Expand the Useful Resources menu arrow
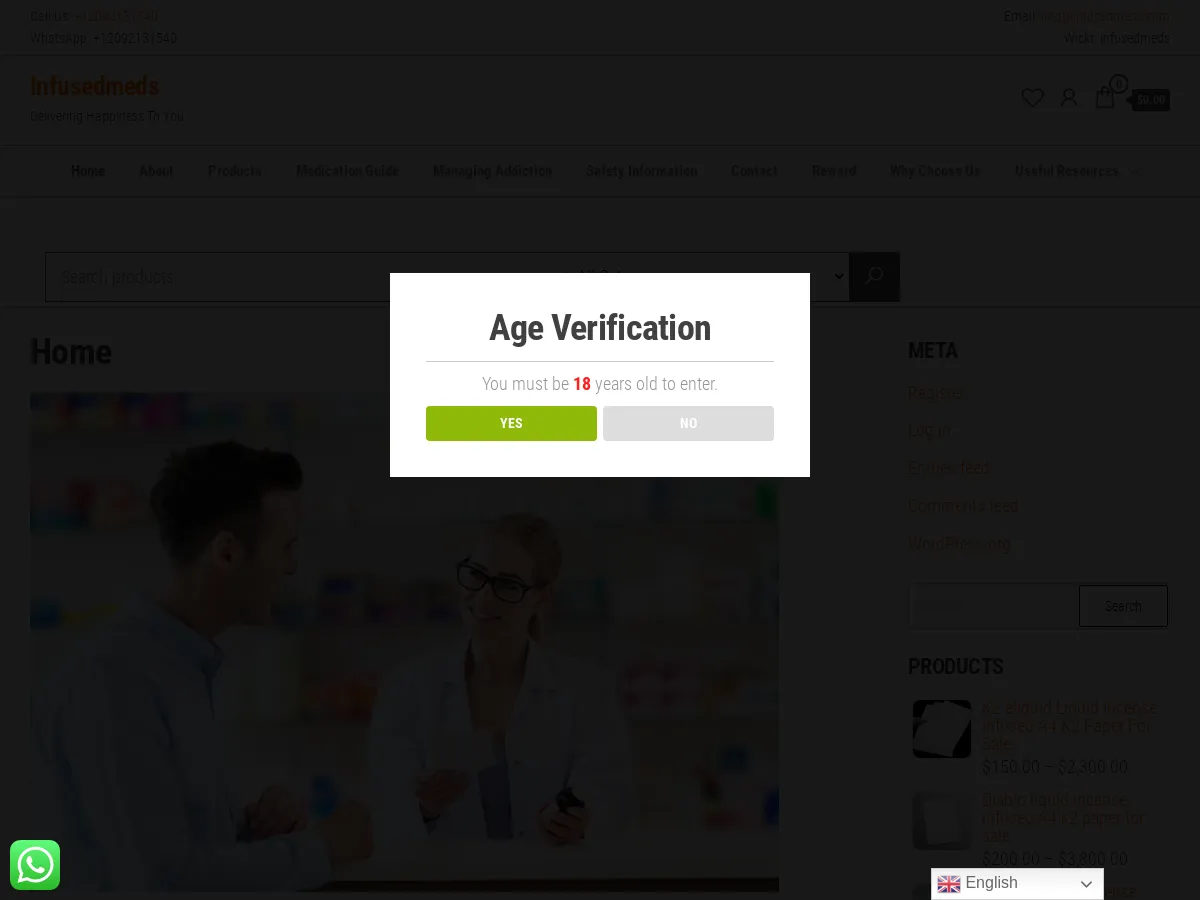Image resolution: width=1200 pixels, height=900 pixels. 1135,172
